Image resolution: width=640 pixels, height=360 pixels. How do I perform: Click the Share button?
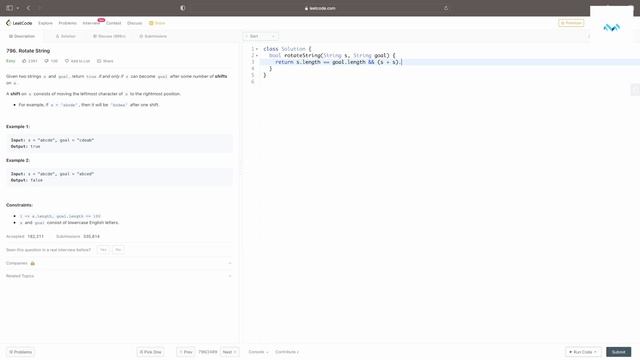[x=105, y=61]
